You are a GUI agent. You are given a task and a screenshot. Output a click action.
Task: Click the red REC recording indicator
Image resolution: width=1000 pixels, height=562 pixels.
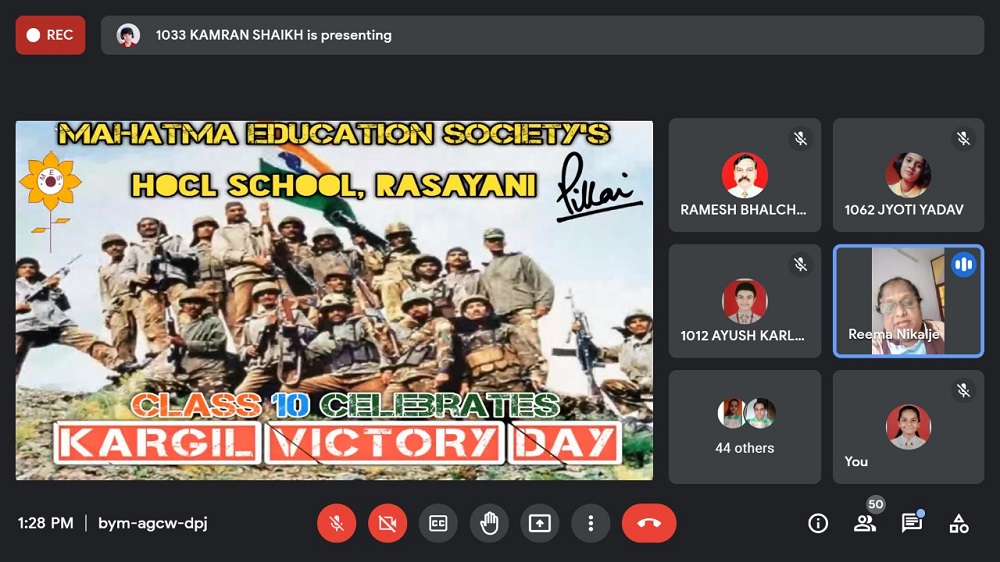50,35
